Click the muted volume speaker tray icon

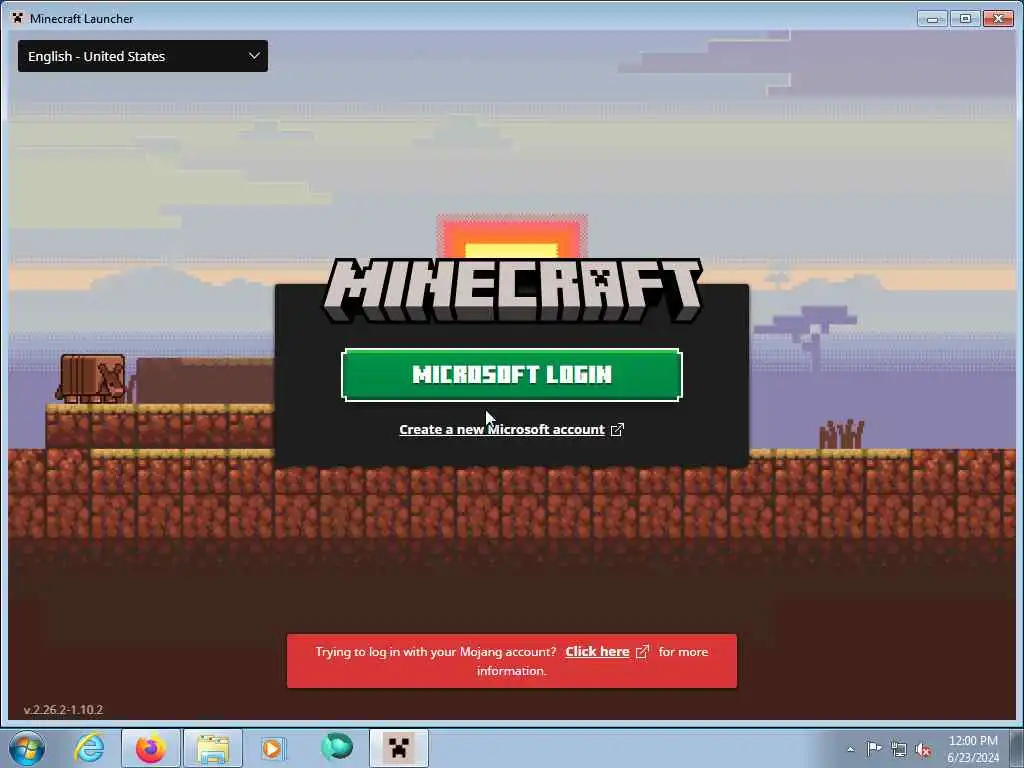point(923,750)
